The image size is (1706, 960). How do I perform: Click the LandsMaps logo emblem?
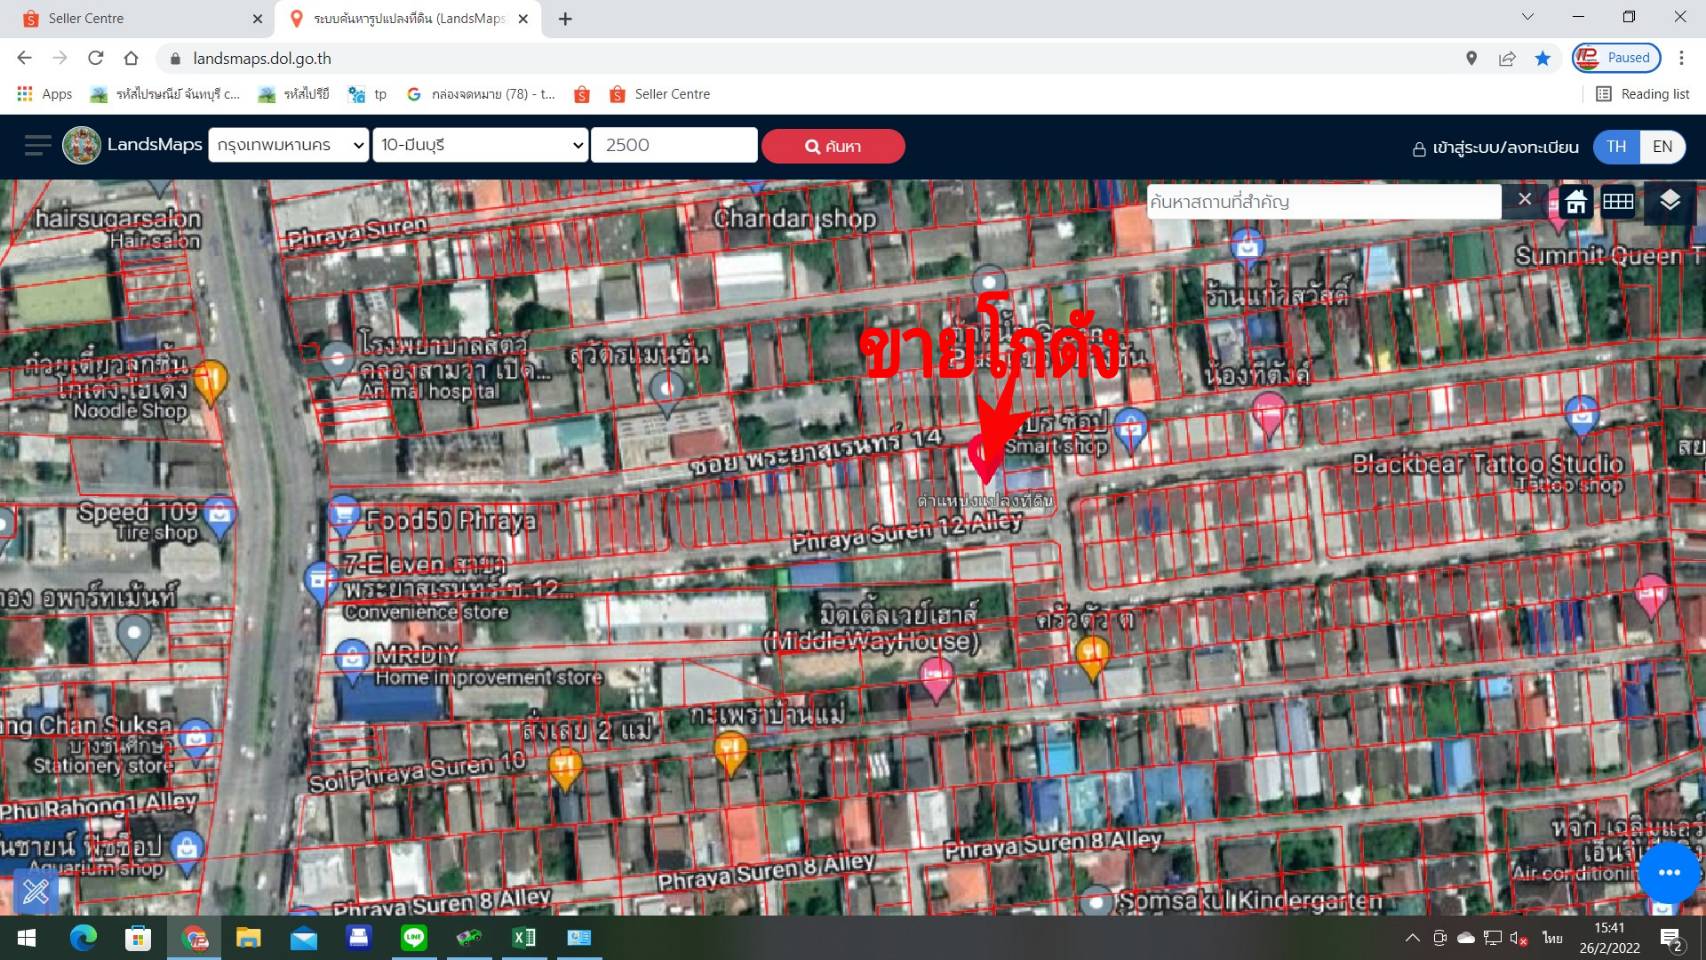point(82,146)
